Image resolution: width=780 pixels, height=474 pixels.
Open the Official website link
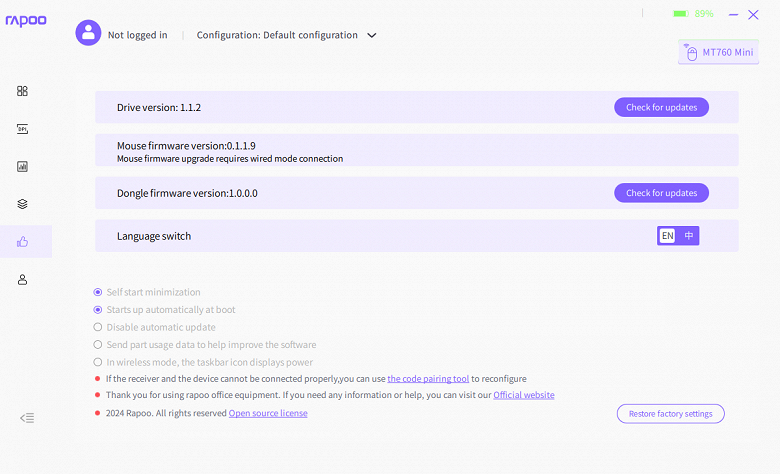[523, 395]
